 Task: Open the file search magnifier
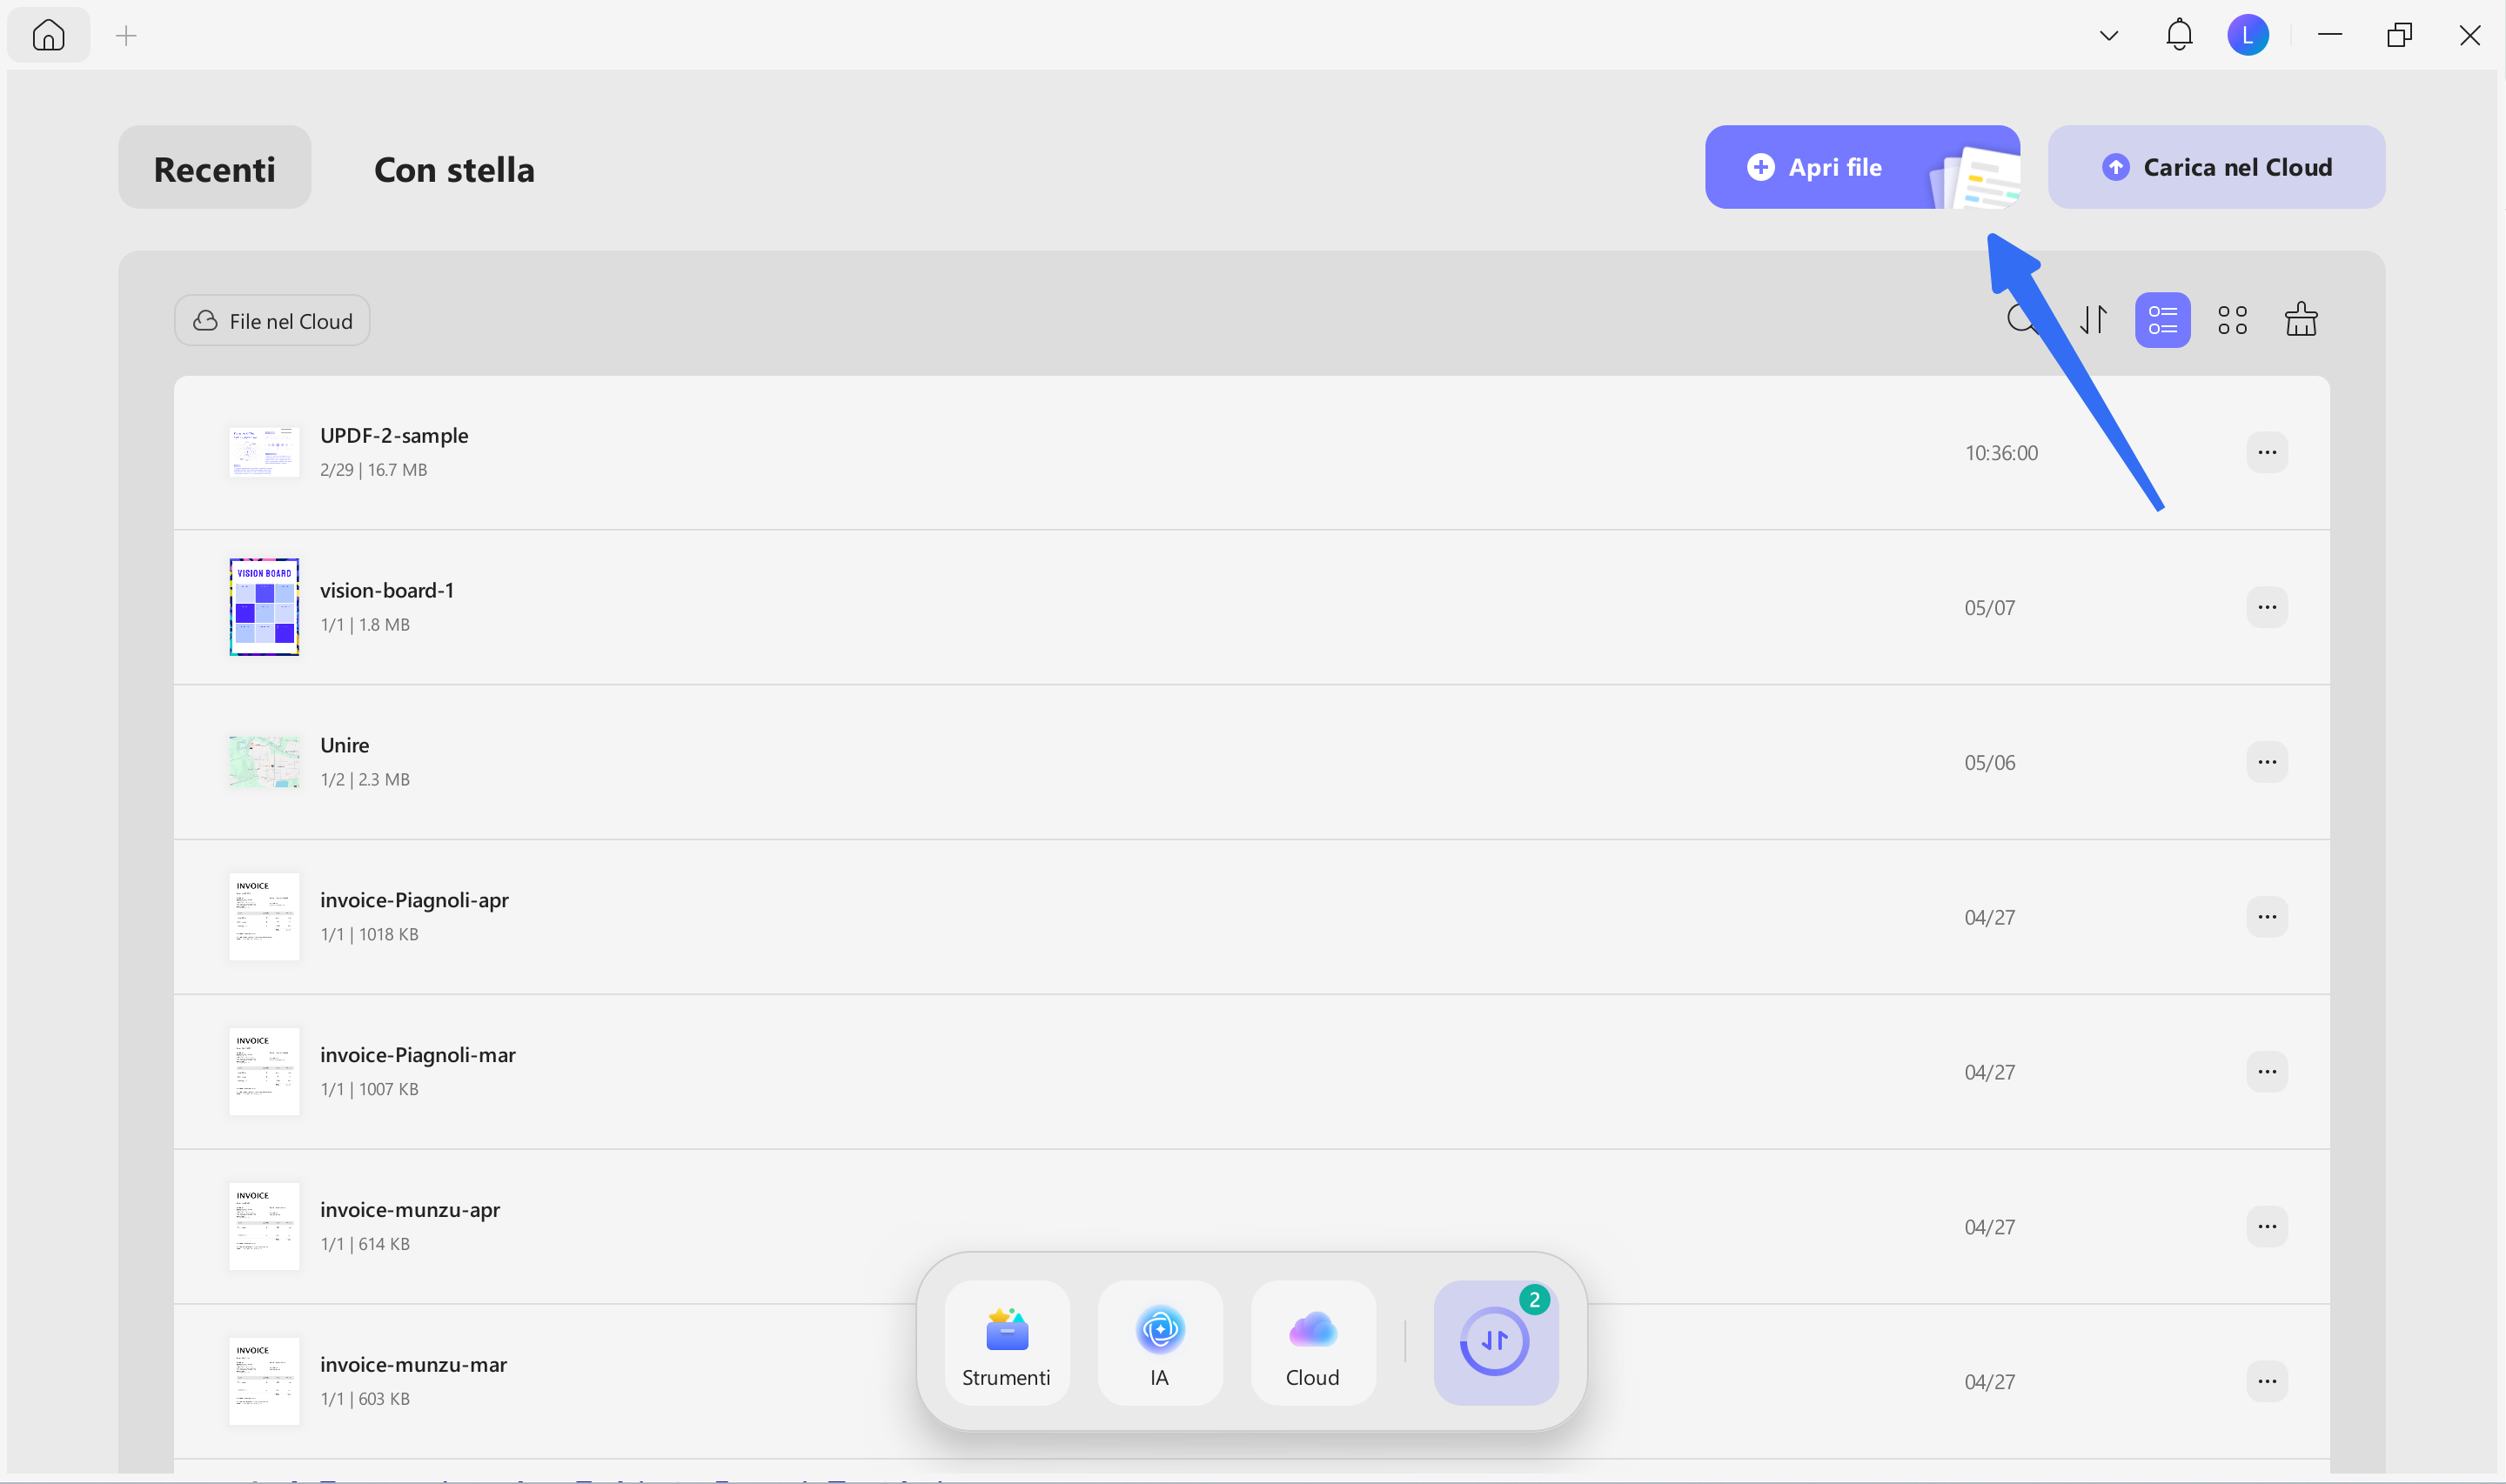[x=2021, y=320]
